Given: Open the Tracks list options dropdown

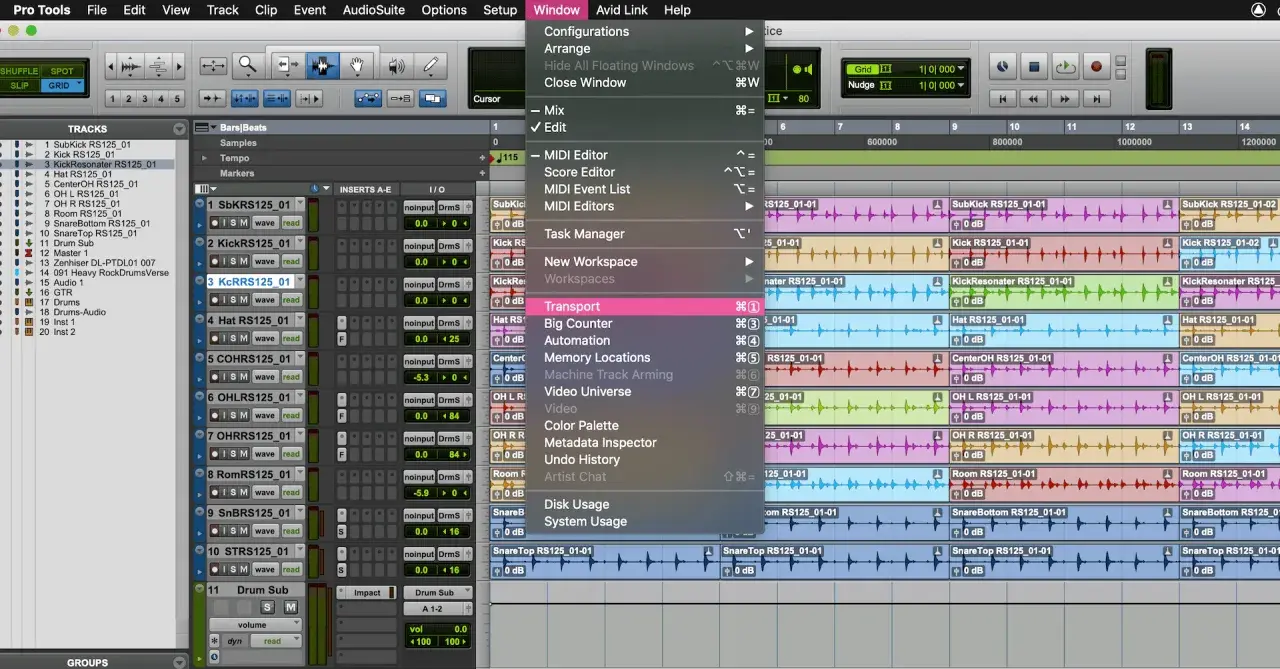Looking at the screenshot, I should tap(179, 129).
